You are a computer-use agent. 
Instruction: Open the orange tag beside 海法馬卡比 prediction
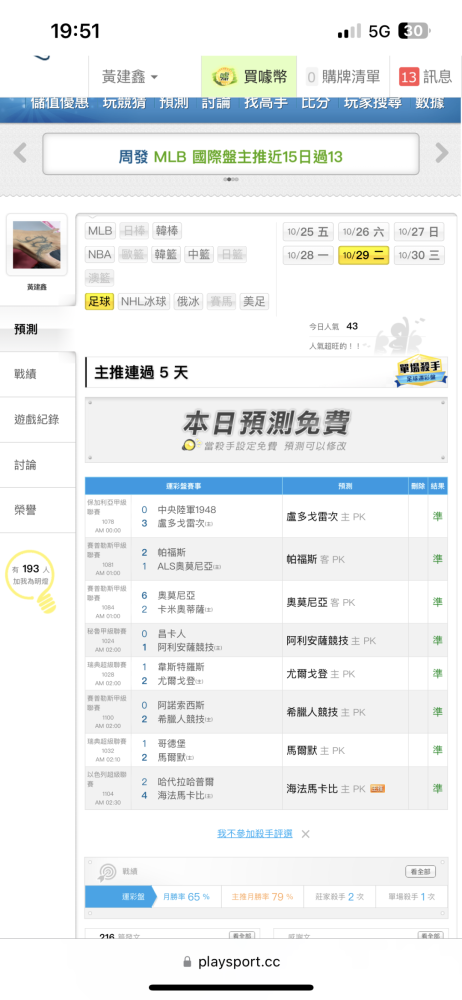(x=377, y=788)
